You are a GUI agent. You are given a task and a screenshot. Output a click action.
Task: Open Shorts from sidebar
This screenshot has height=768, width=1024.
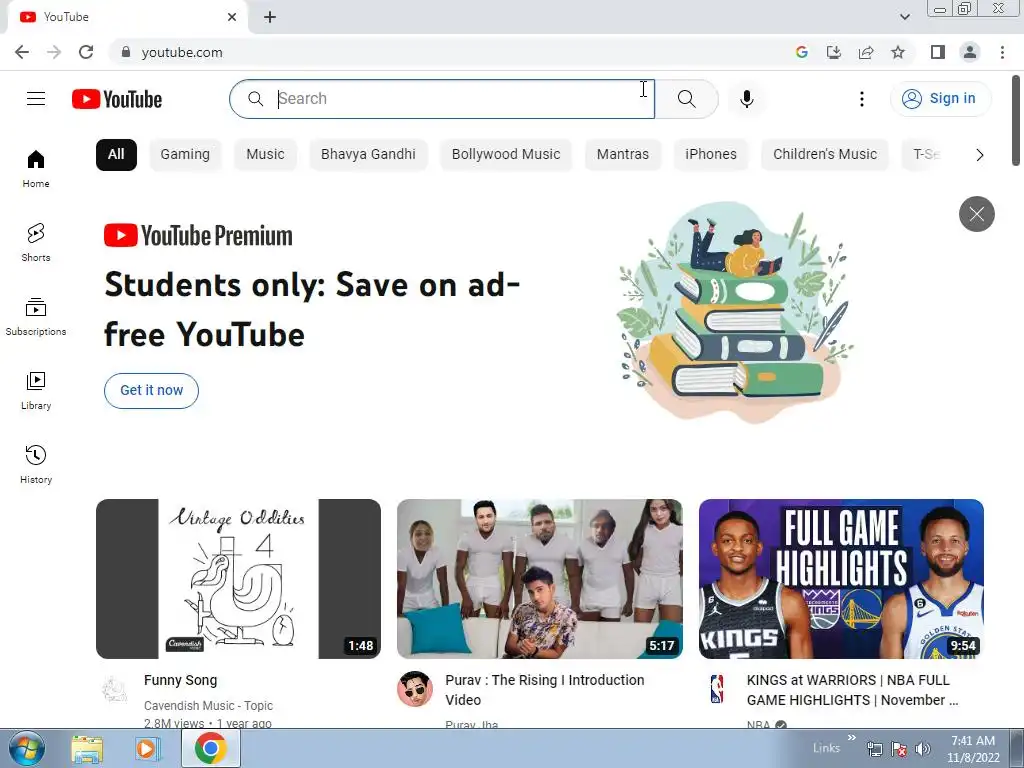(36, 242)
